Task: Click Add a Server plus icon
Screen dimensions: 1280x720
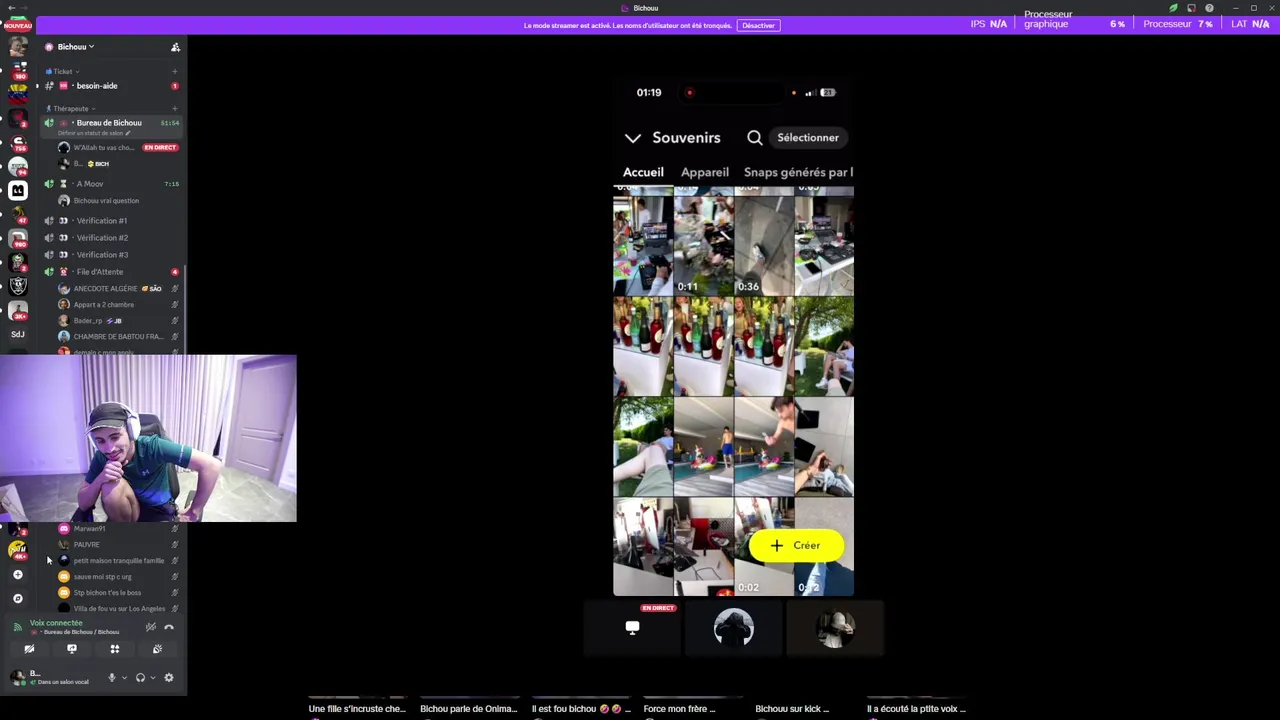Action: coord(17,575)
